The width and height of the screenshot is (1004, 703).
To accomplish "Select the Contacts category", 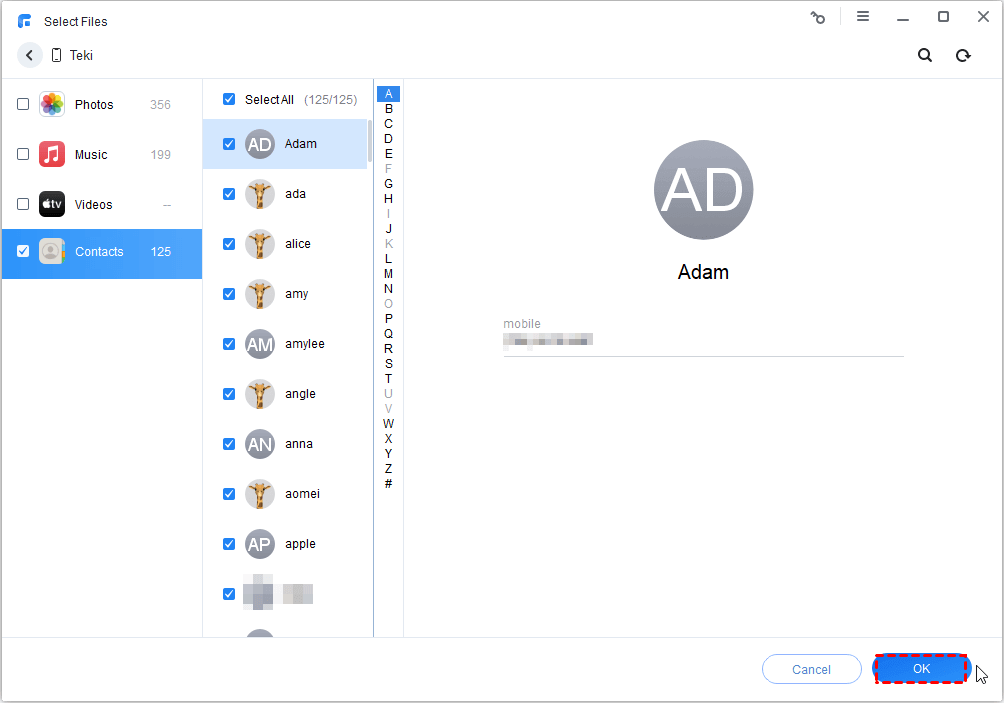I will point(100,252).
